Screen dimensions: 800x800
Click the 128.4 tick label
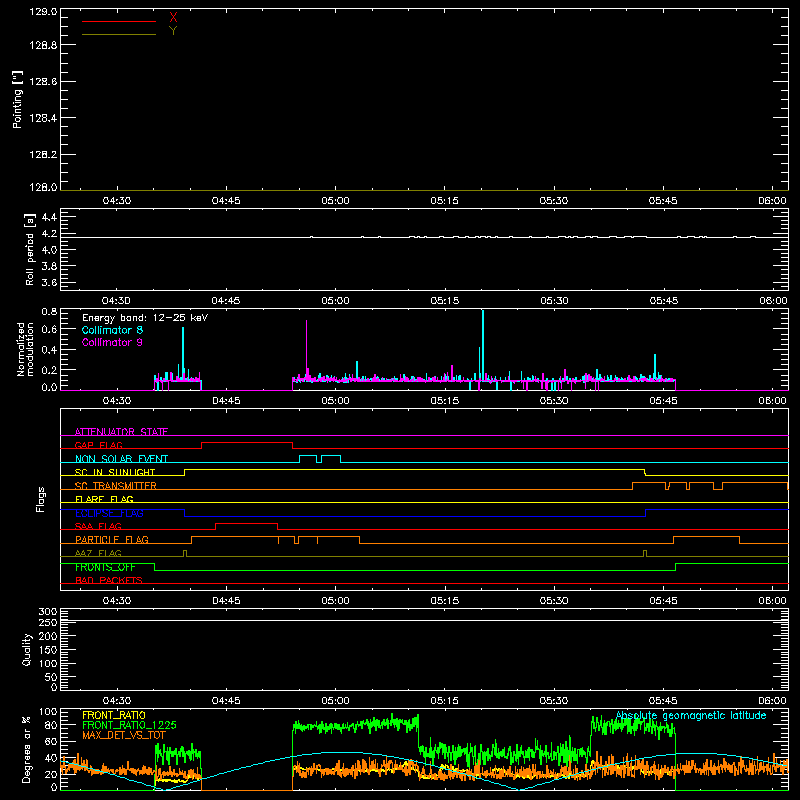[43, 118]
